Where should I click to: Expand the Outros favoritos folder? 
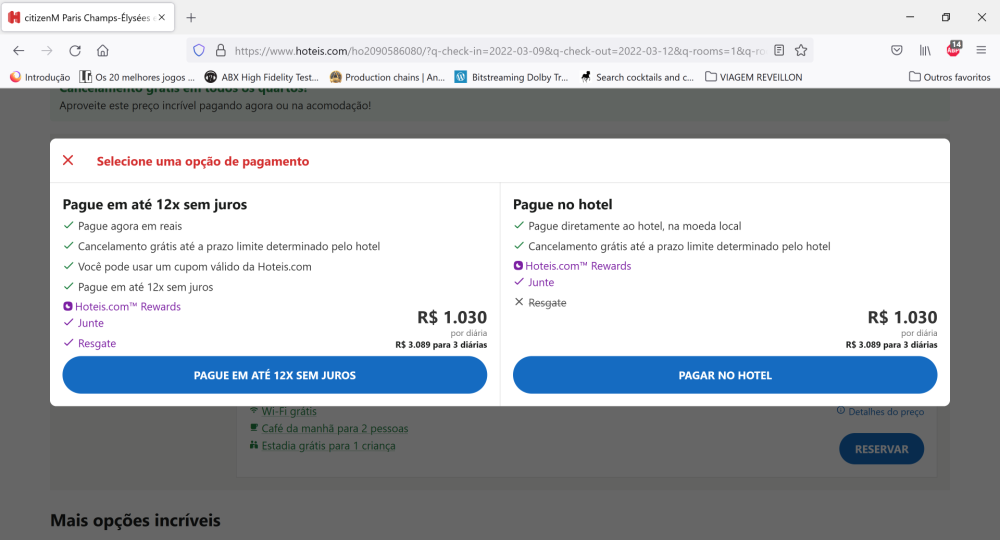tap(949, 77)
